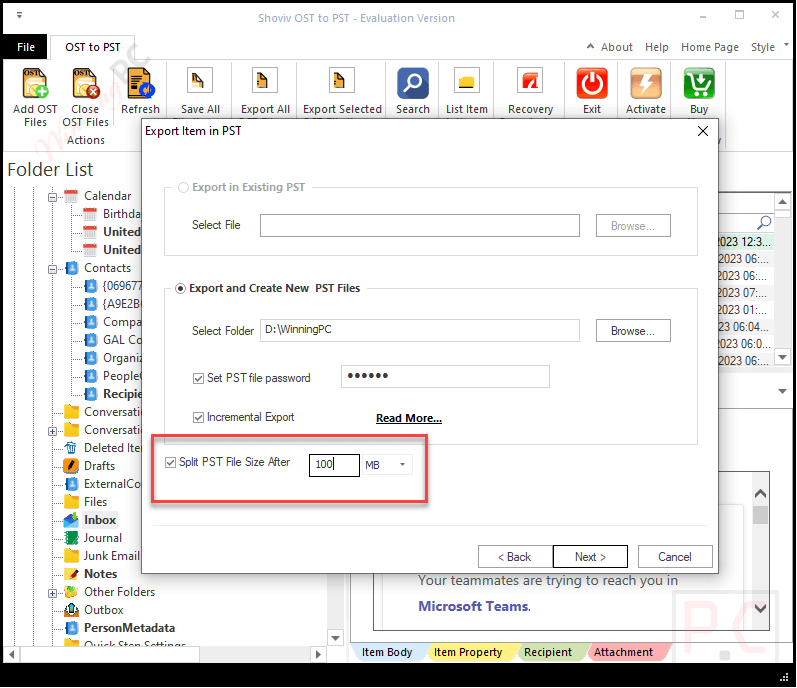The image size is (797, 688).
Task: Open the quick access toolbar dropdown
Action: [x=19, y=15]
